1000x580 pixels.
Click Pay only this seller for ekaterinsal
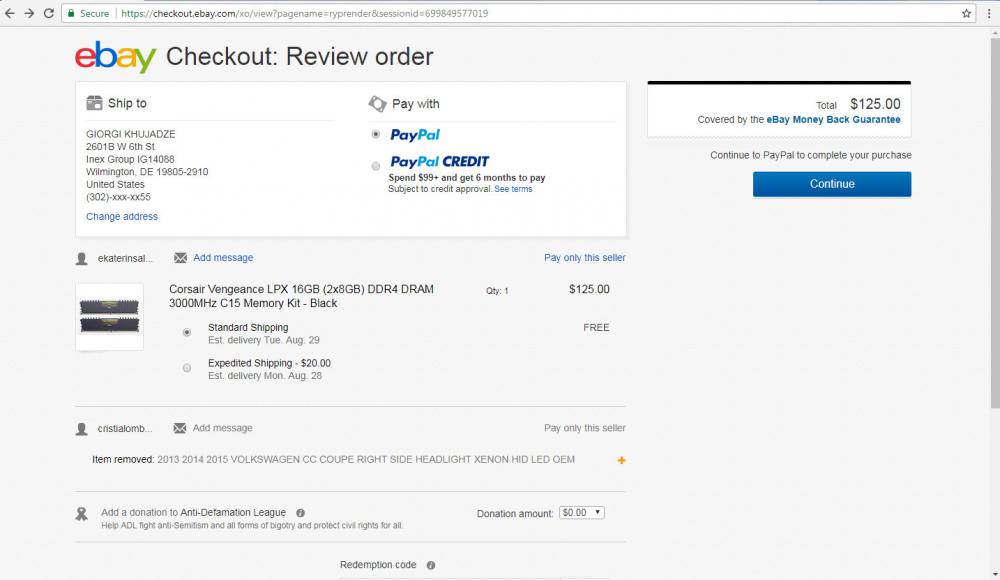[x=585, y=258]
